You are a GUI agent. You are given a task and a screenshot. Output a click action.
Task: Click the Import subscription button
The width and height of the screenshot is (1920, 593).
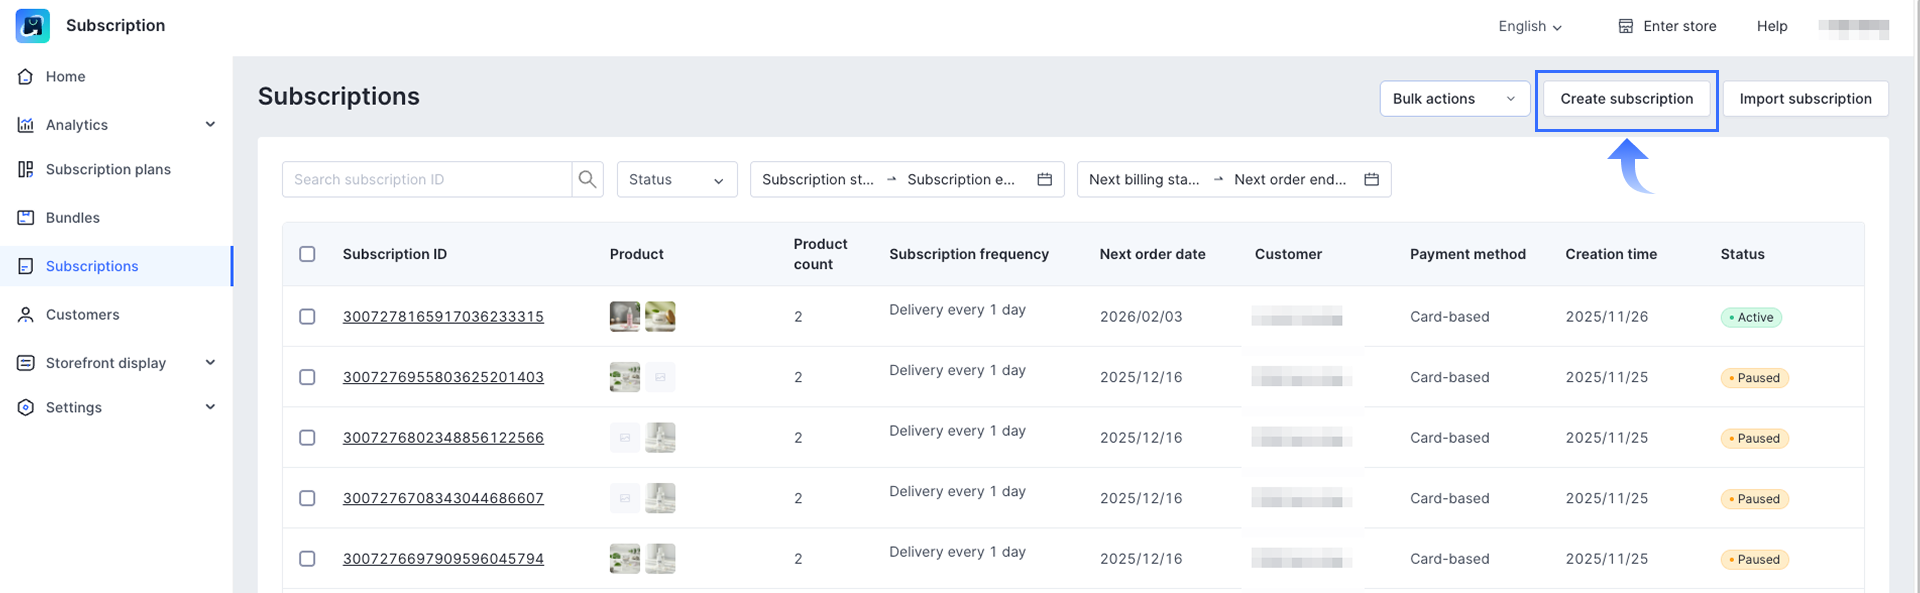point(1805,99)
